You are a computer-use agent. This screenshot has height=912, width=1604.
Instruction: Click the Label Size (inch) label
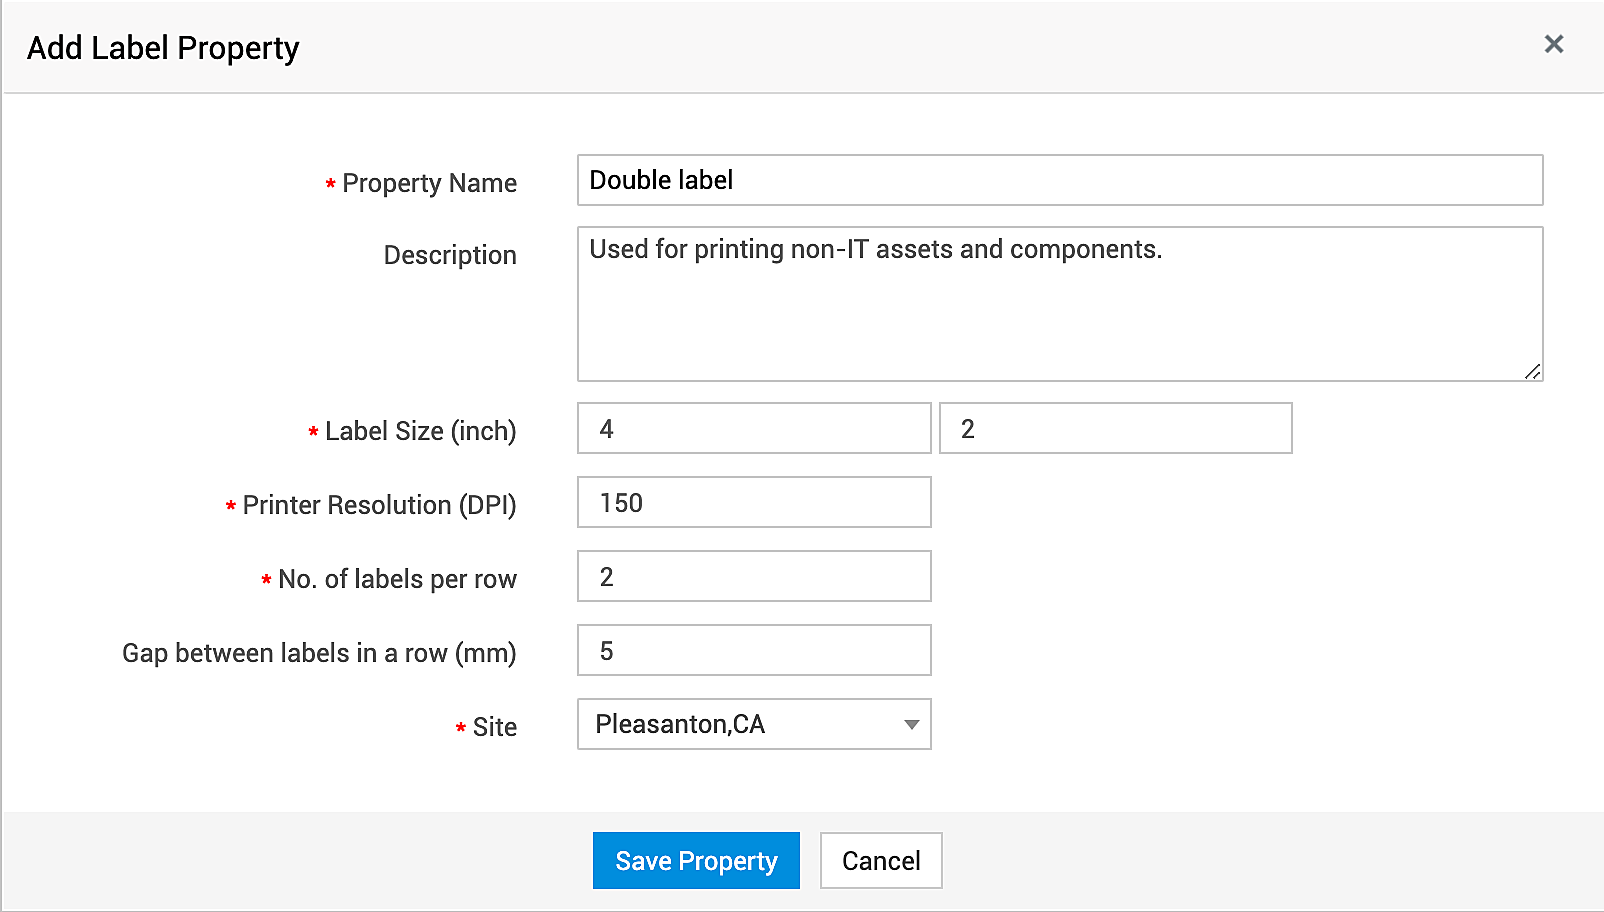point(420,432)
